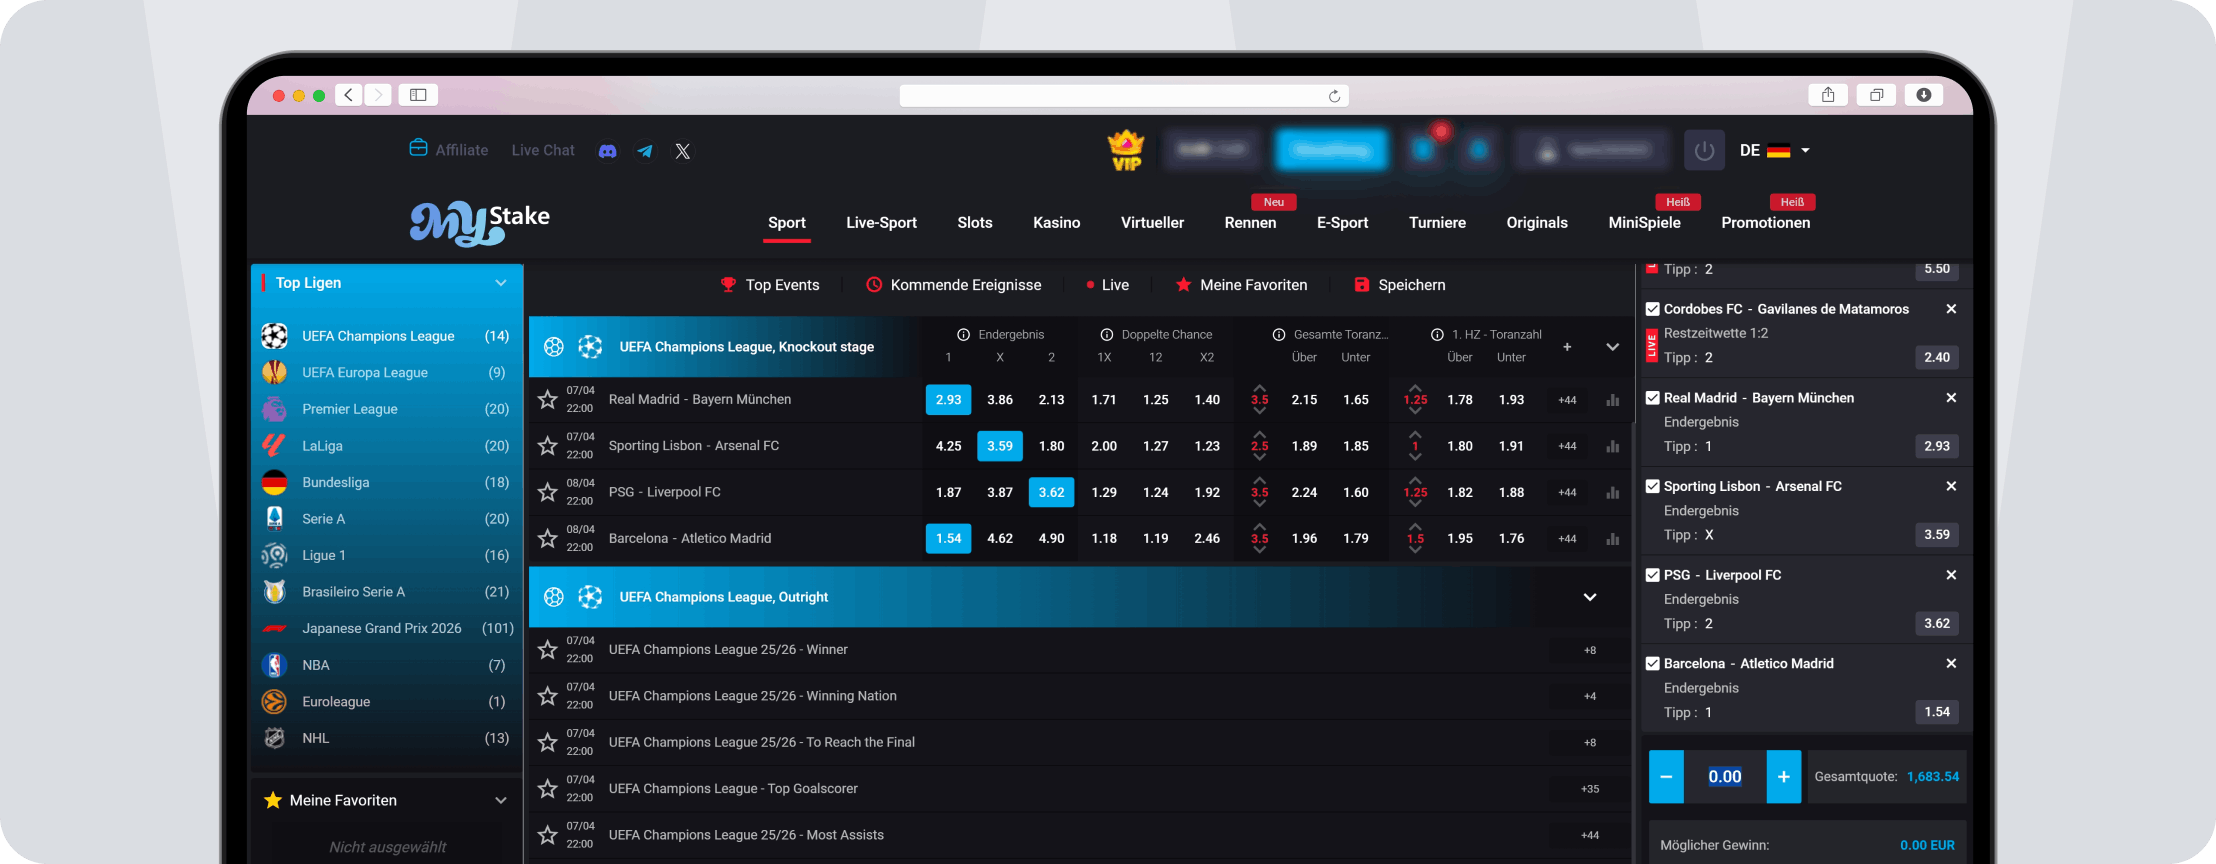
Task: Click the VIP crown icon
Action: coord(1126,151)
